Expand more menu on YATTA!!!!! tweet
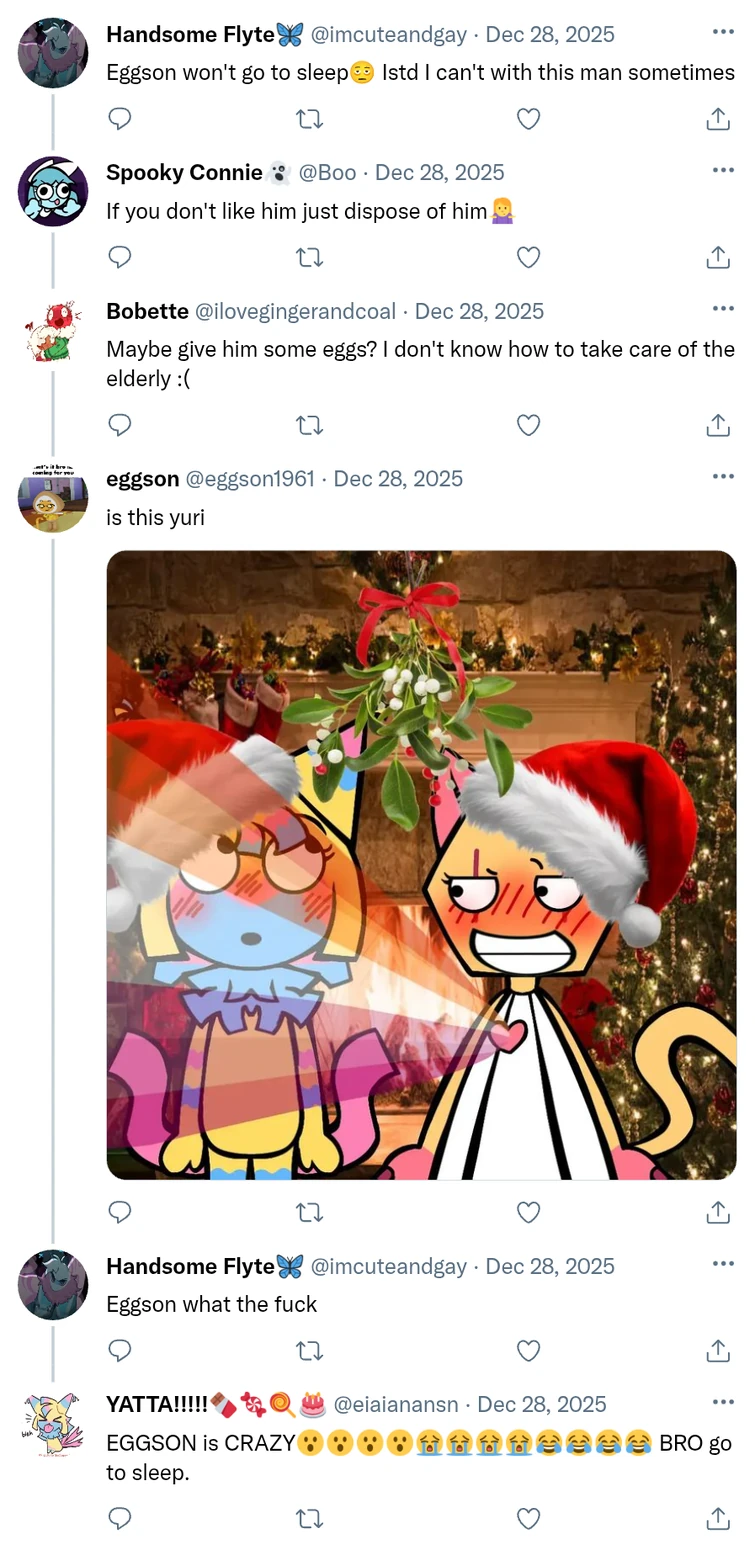This screenshot has height=1550, width=755. tap(723, 1402)
